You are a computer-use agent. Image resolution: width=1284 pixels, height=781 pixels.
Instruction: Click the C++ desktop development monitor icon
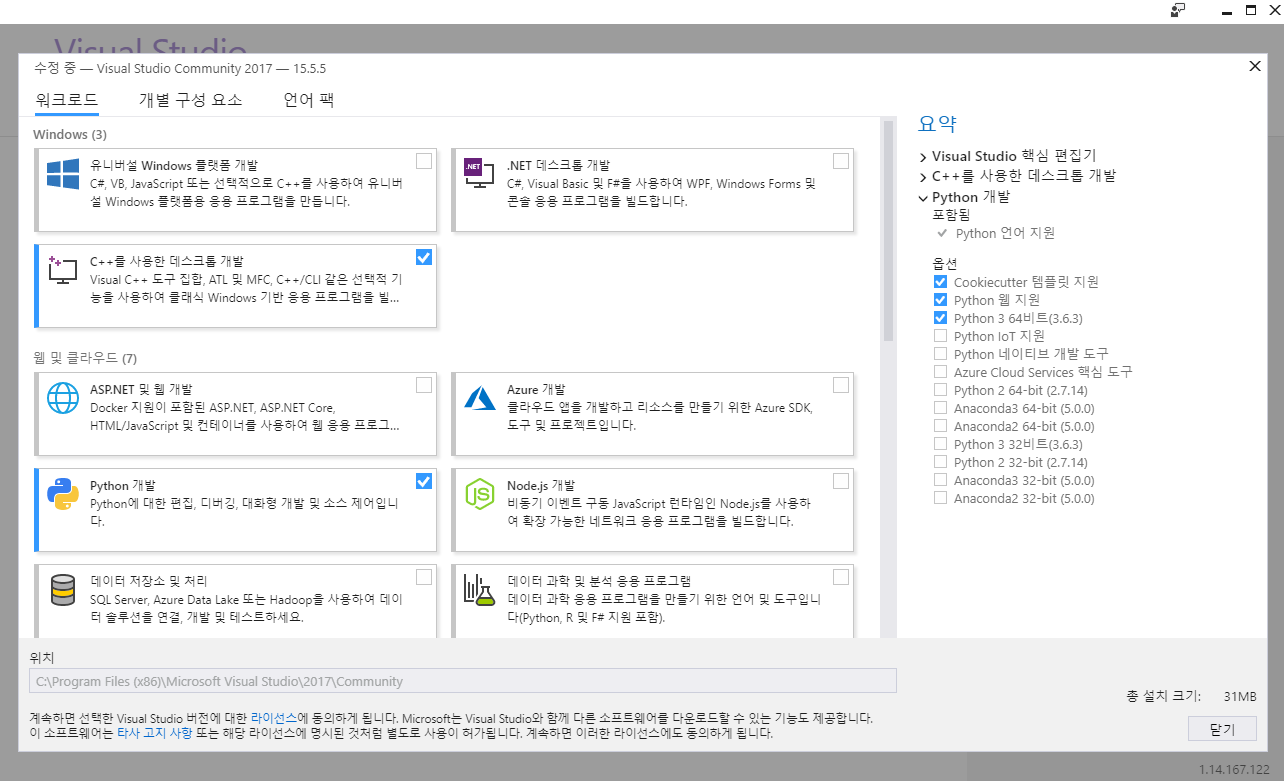click(x=63, y=268)
